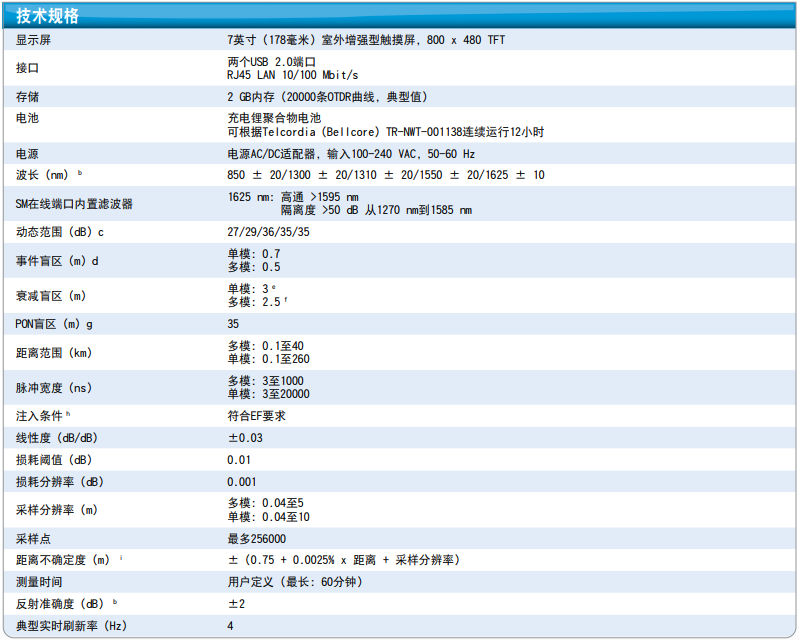Click the 技术规格 header title
The image size is (799, 640).
click(48, 15)
